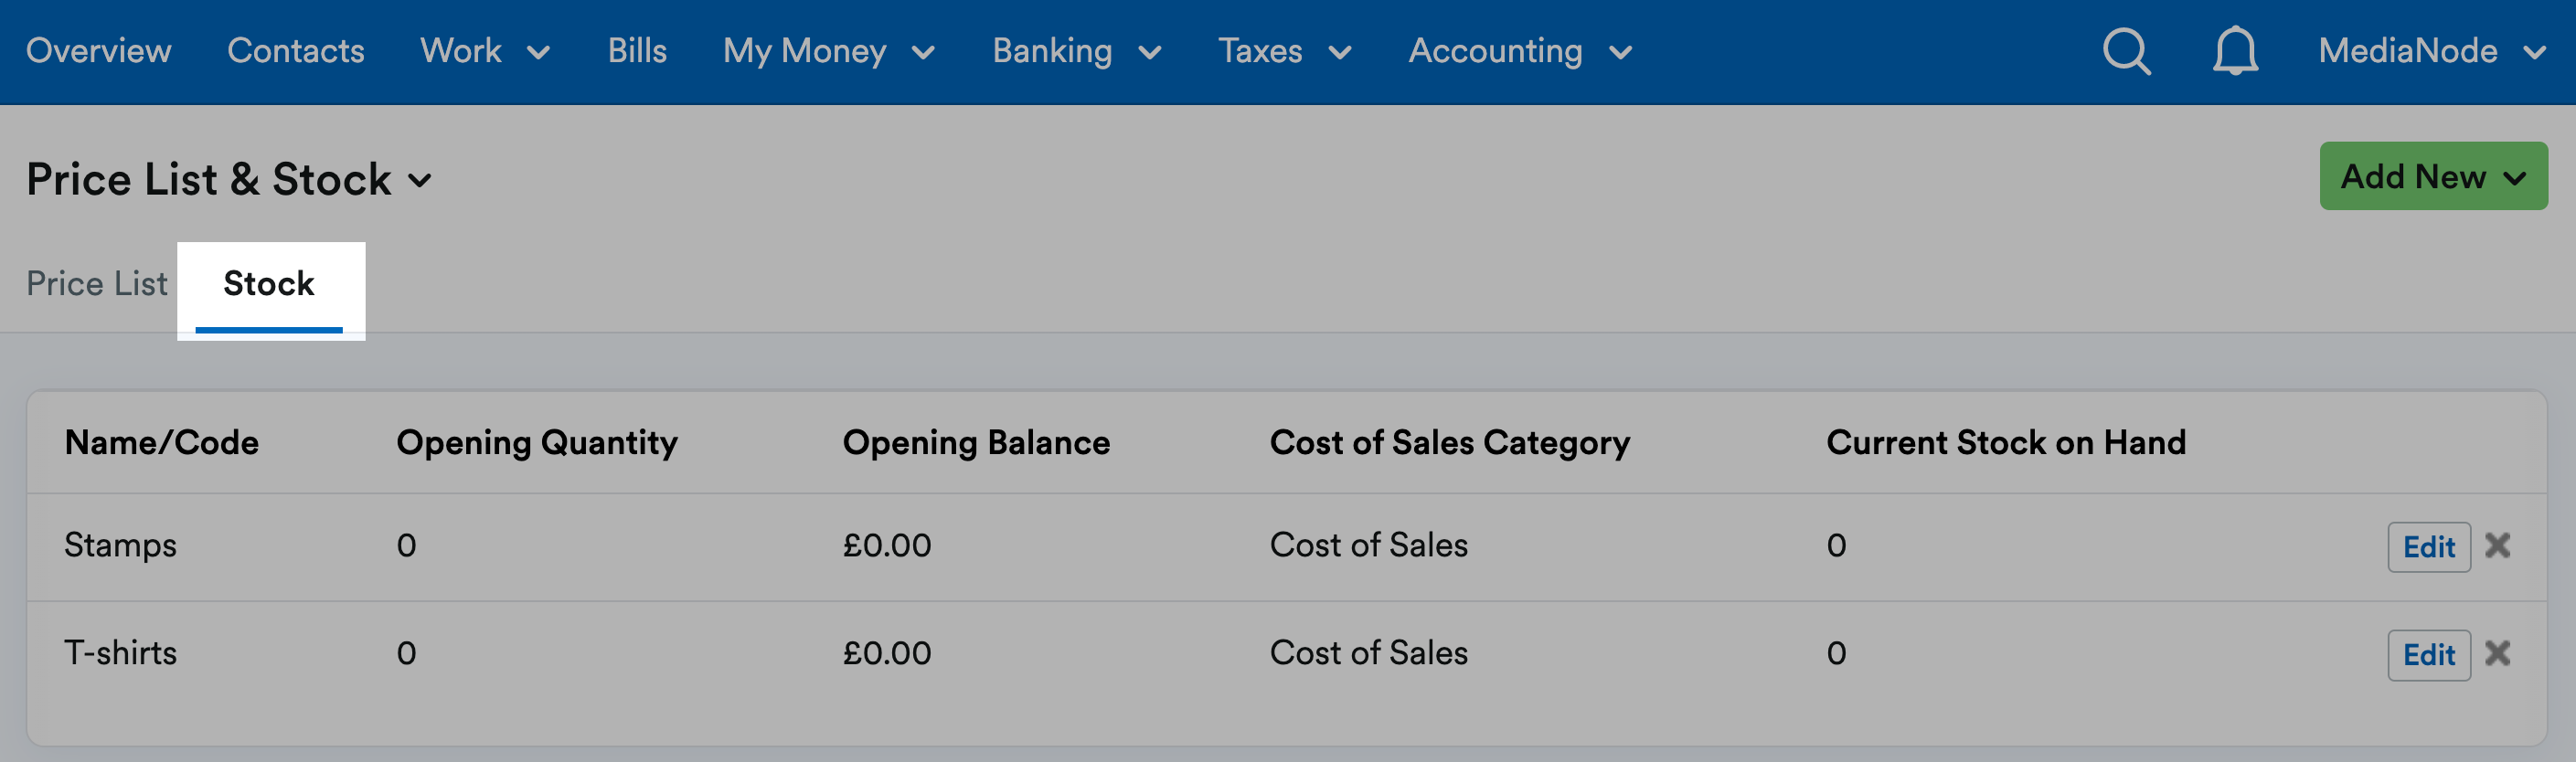Click the Opening Balance column header
Viewport: 2576px width, 762px height.
[976, 443]
